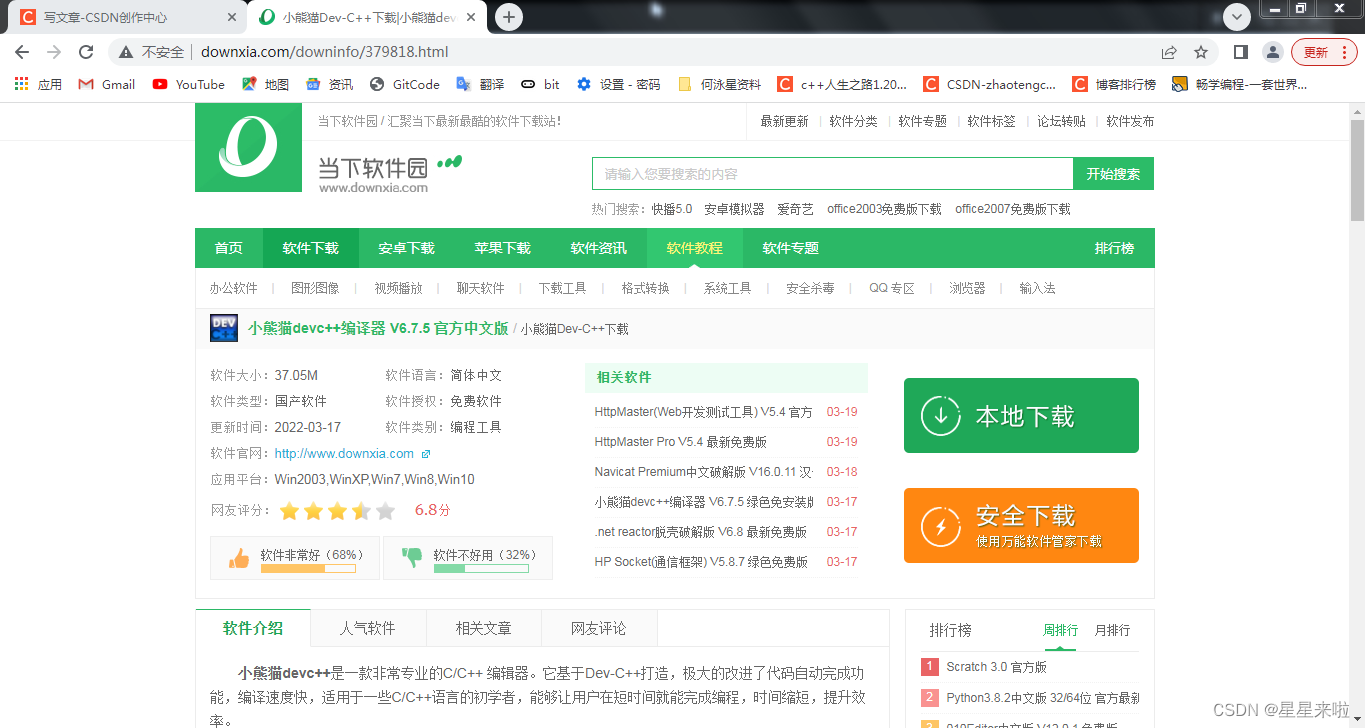Toggle the browser side panel

[1240, 51]
